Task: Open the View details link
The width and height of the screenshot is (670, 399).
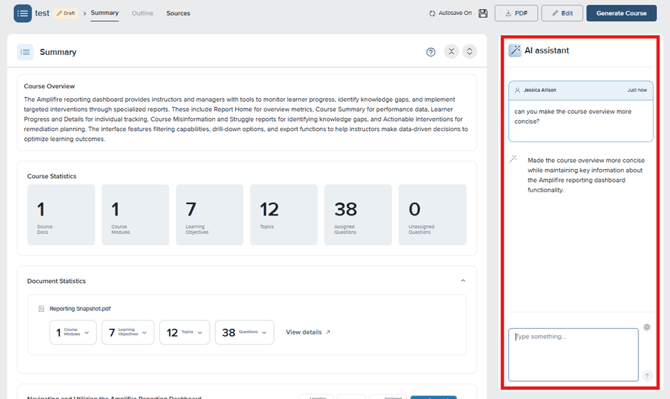Action: (308, 332)
